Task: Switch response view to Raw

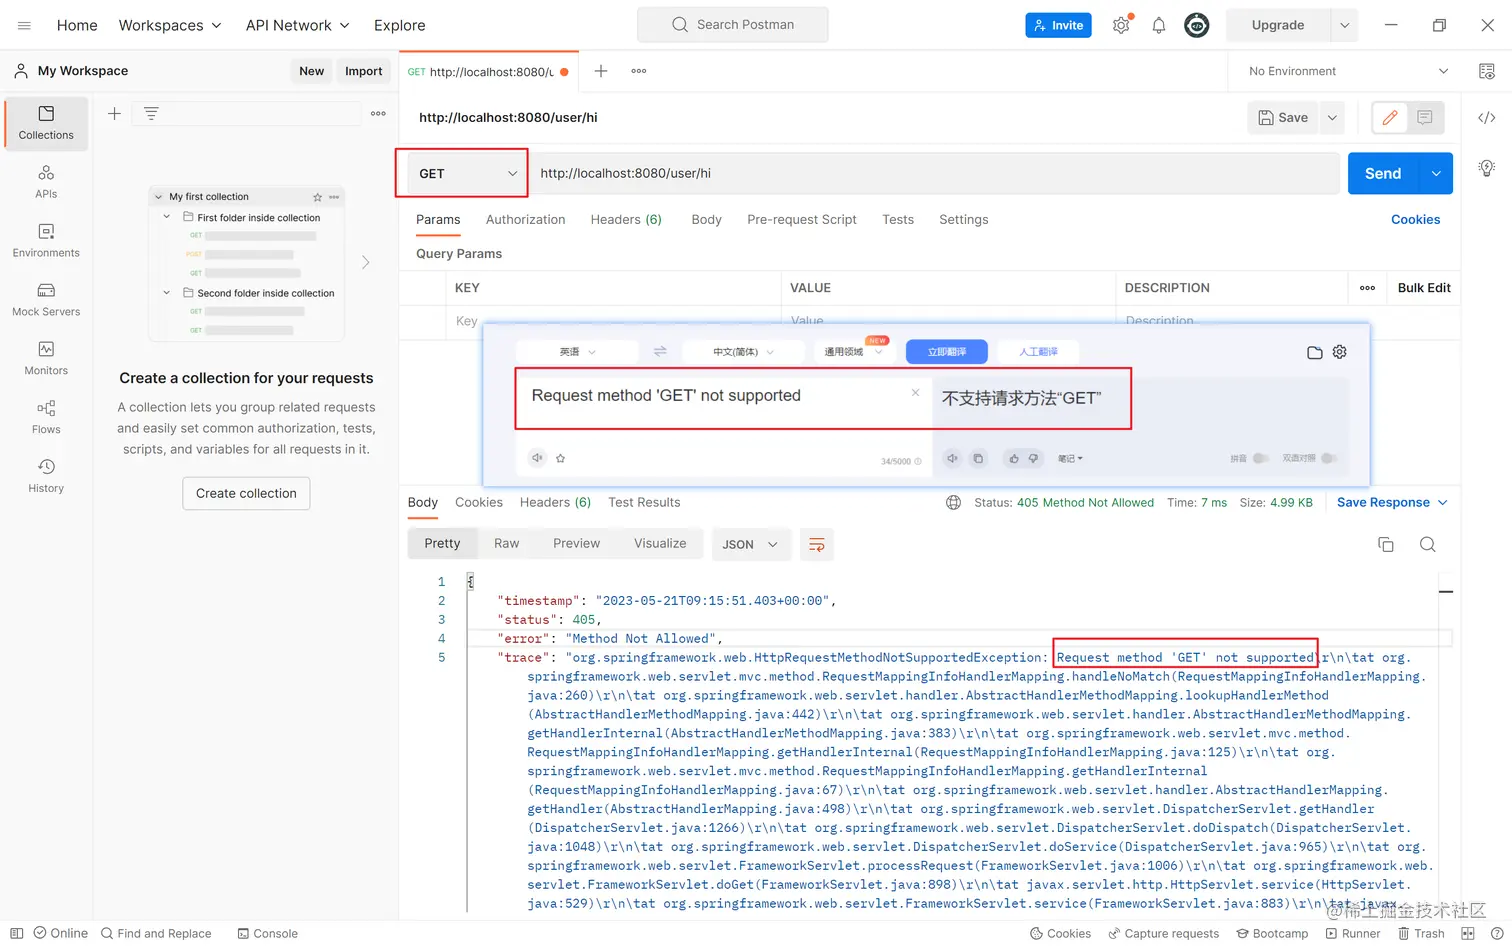Action: (507, 544)
